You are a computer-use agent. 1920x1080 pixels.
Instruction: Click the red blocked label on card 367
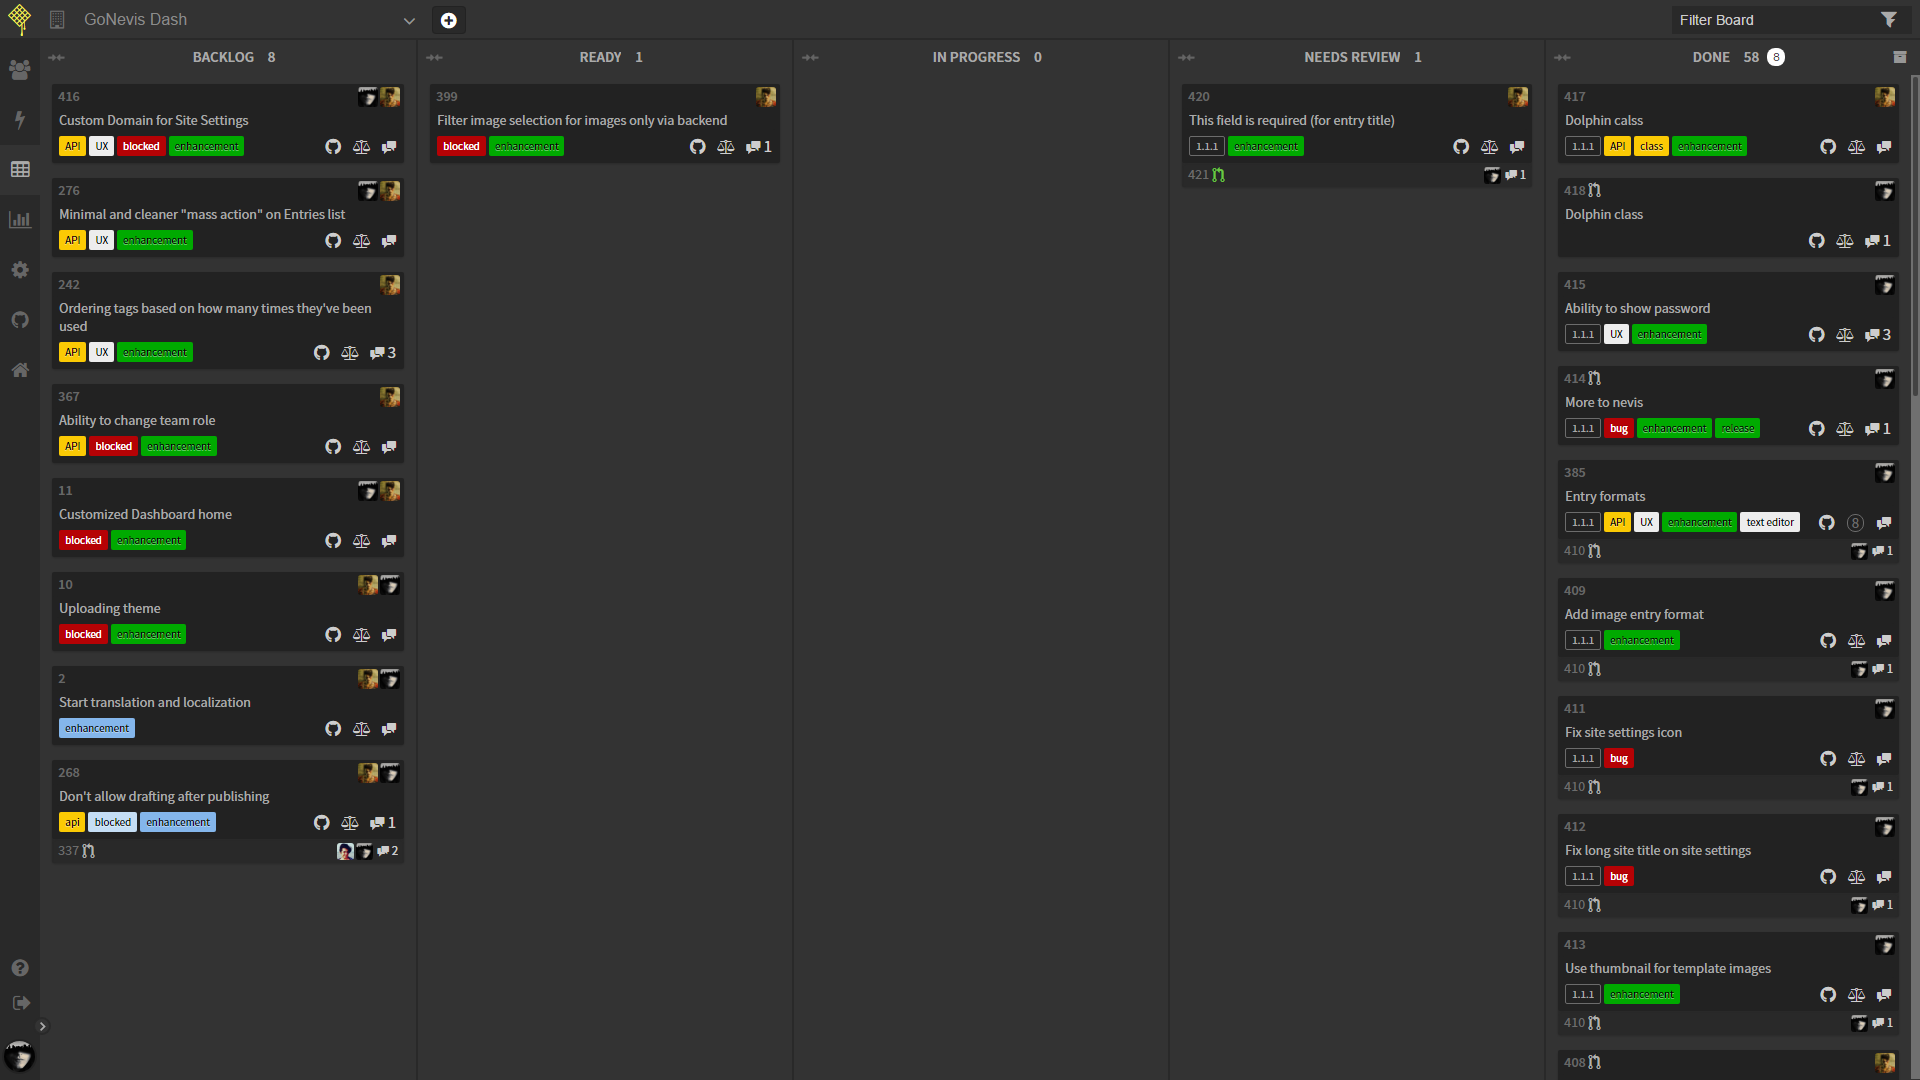click(x=114, y=447)
